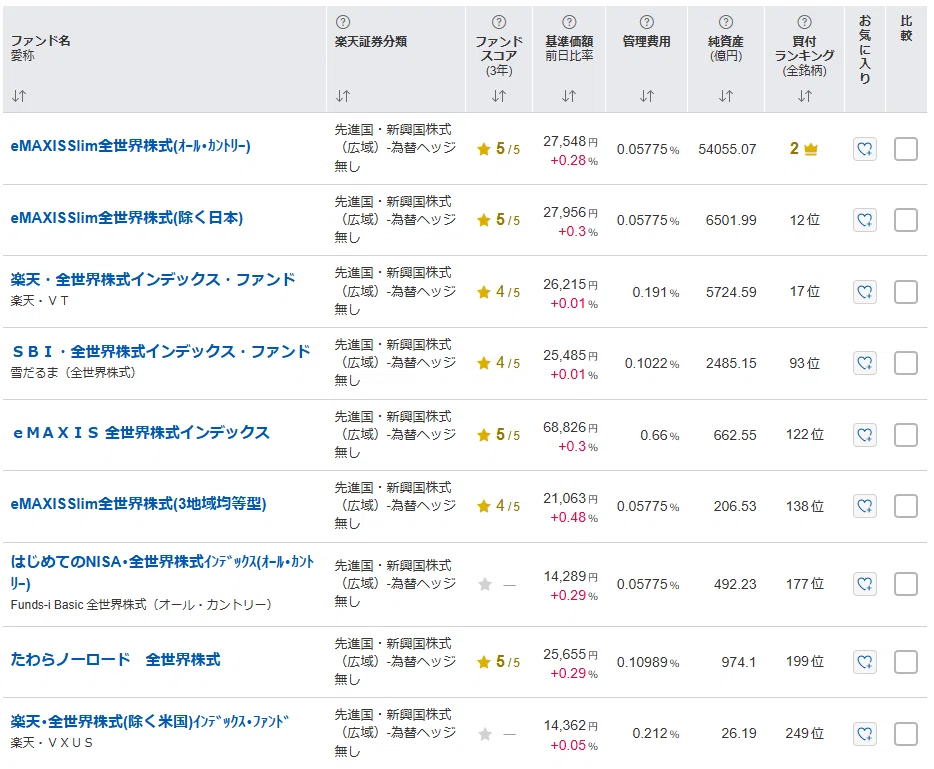Add 楽天・VT fund to favorites heart
The image size is (934, 769).
point(865,292)
